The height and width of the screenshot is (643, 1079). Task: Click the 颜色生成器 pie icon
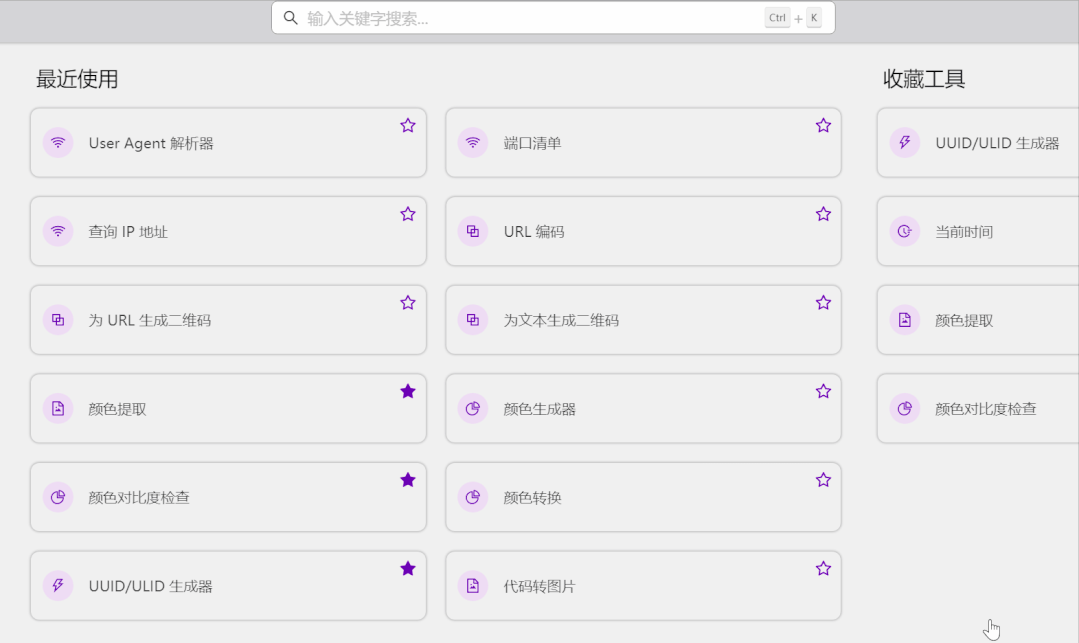click(x=473, y=409)
